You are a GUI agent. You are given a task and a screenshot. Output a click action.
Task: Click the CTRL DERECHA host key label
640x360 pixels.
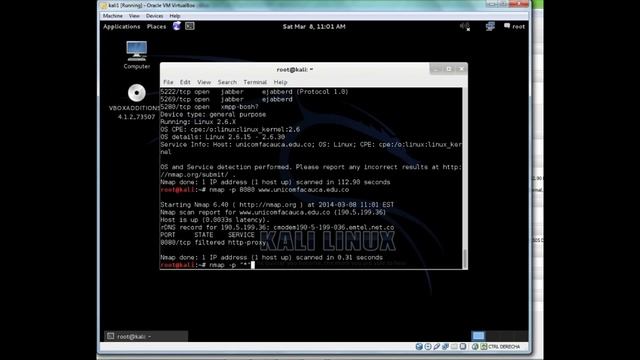pos(504,347)
